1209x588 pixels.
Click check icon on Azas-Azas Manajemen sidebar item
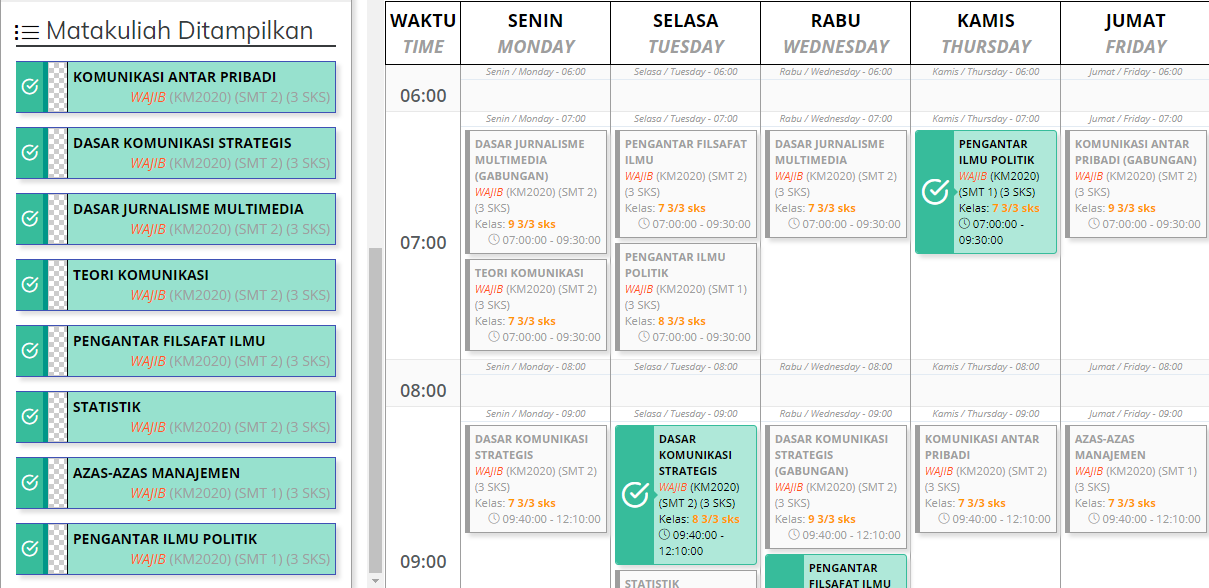coord(30,483)
